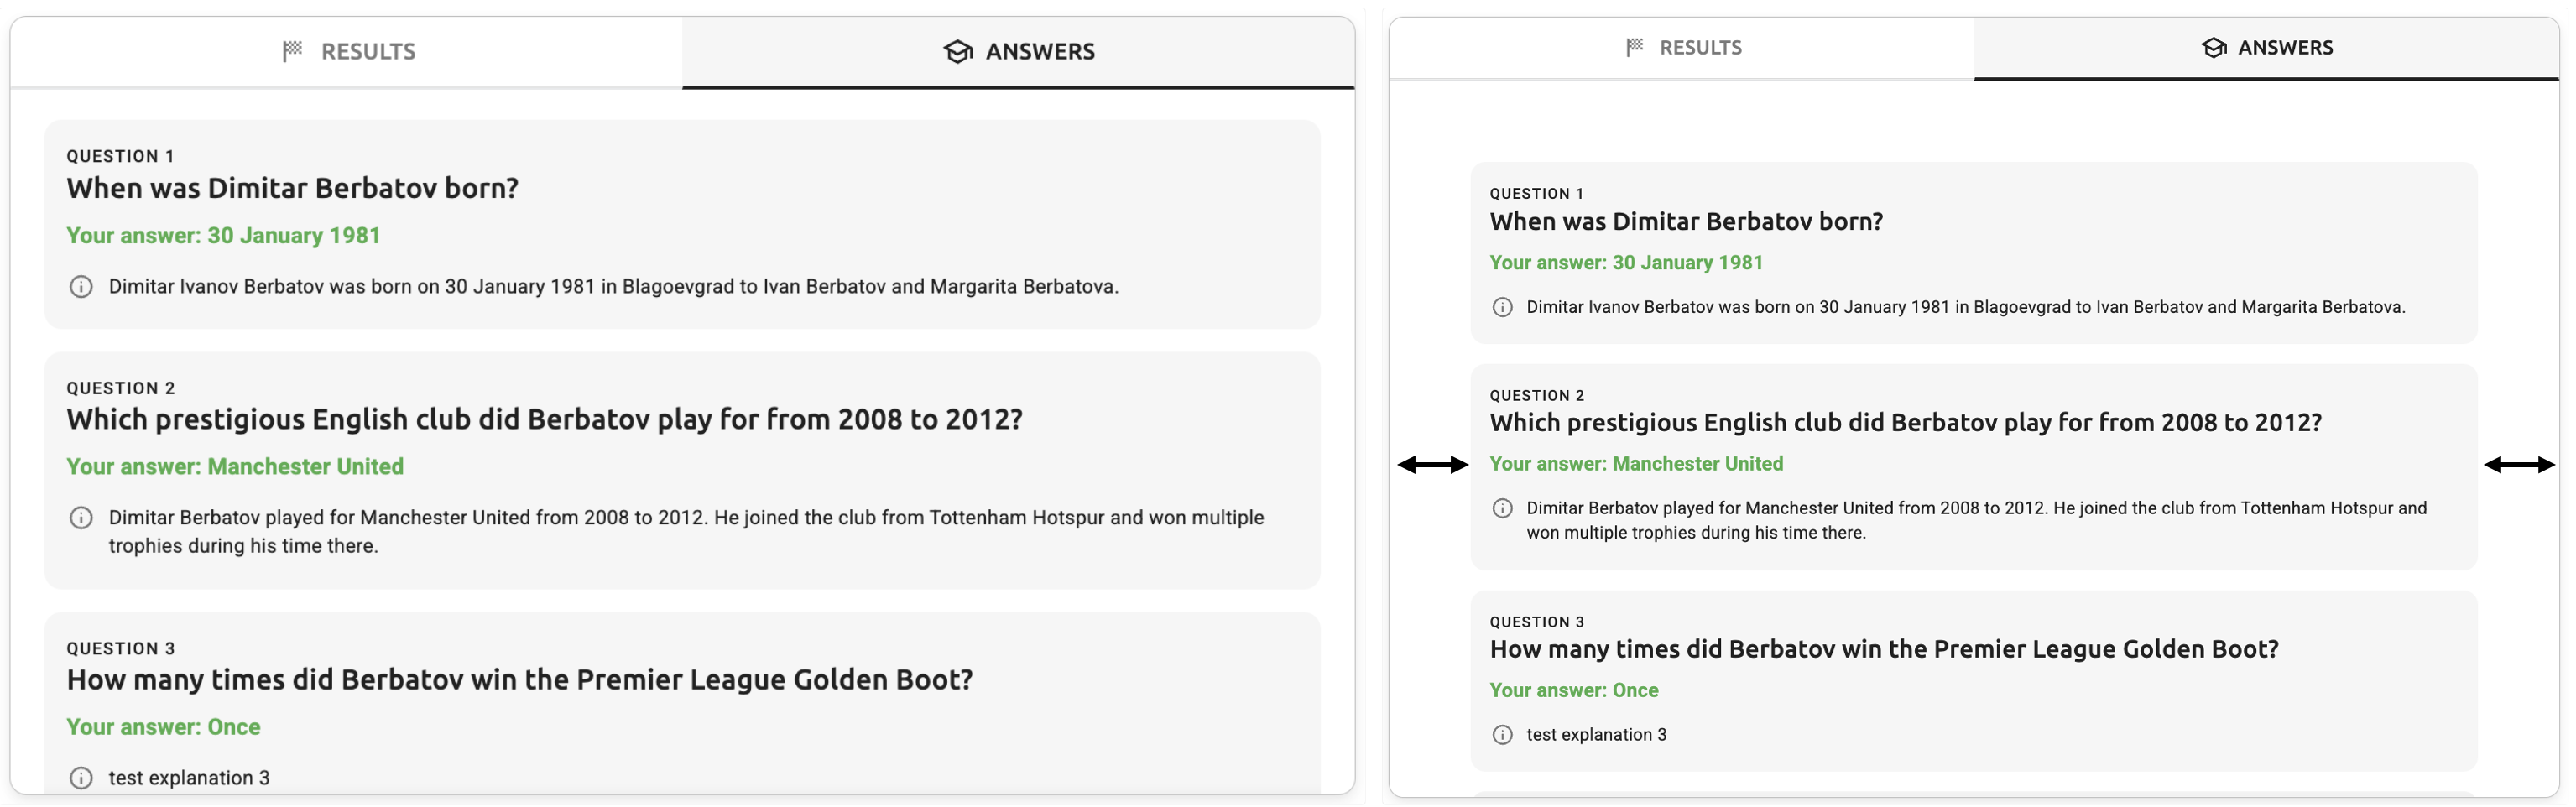
Task: Click the right panel's 'Your answer: Manchester United' text
Action: pos(1635,464)
